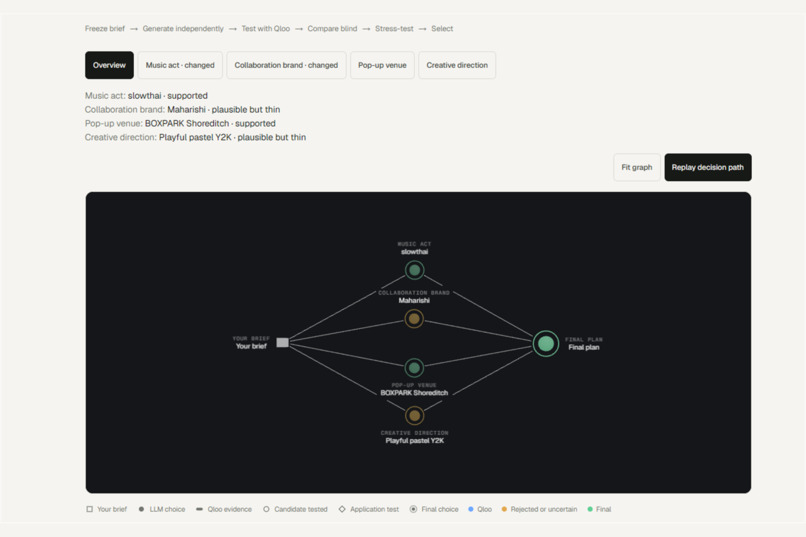806x537 pixels.
Task: Select the slowthai music act node
Action: pos(414,270)
